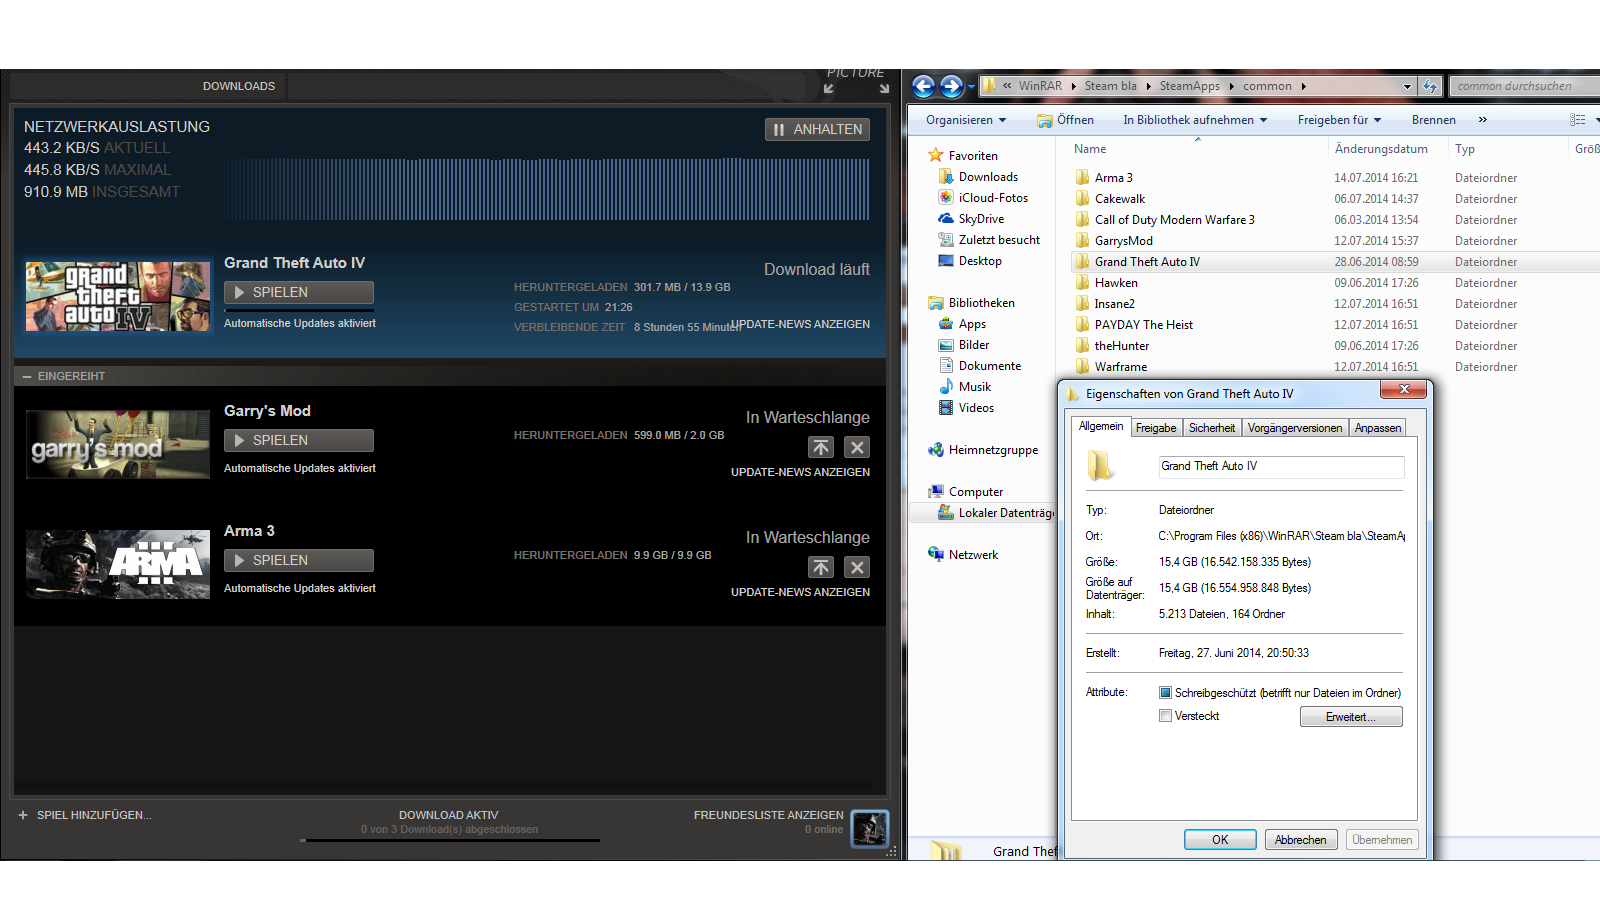Screen dimensions: 1600x900
Task: Toggle the Schreibgeschützt checkbox
Action: pyautogui.click(x=1165, y=693)
